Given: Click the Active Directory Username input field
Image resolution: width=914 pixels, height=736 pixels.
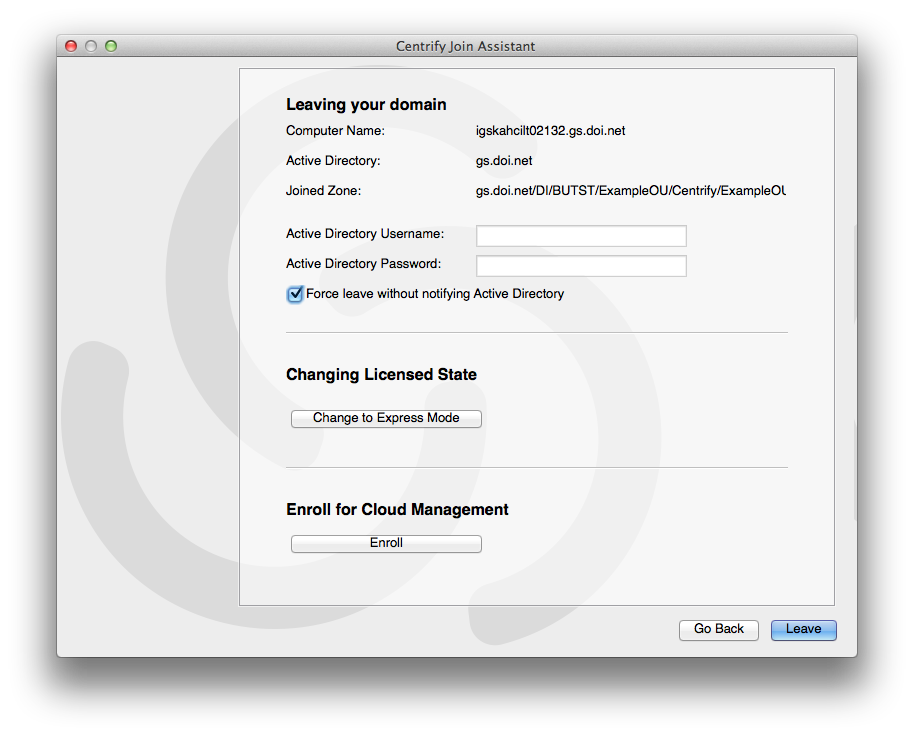Looking at the screenshot, I should point(581,235).
